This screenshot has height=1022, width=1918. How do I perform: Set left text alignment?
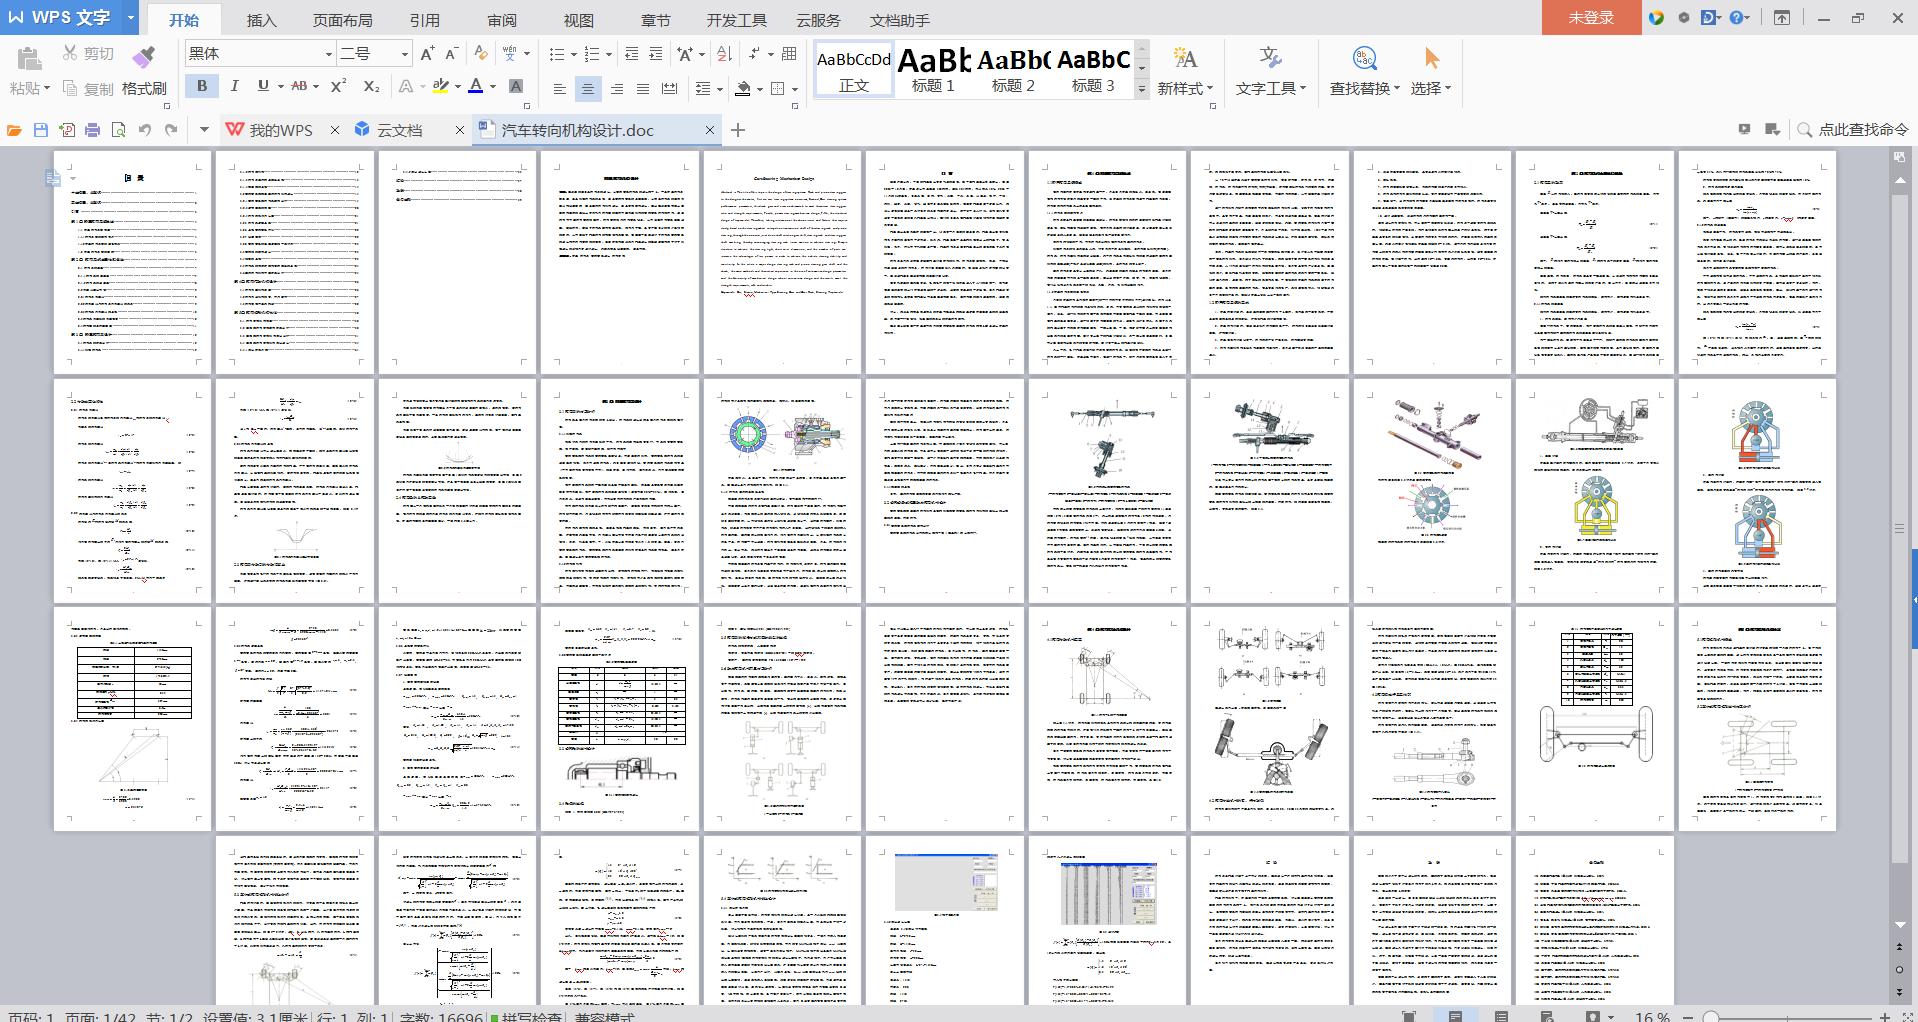(x=559, y=89)
